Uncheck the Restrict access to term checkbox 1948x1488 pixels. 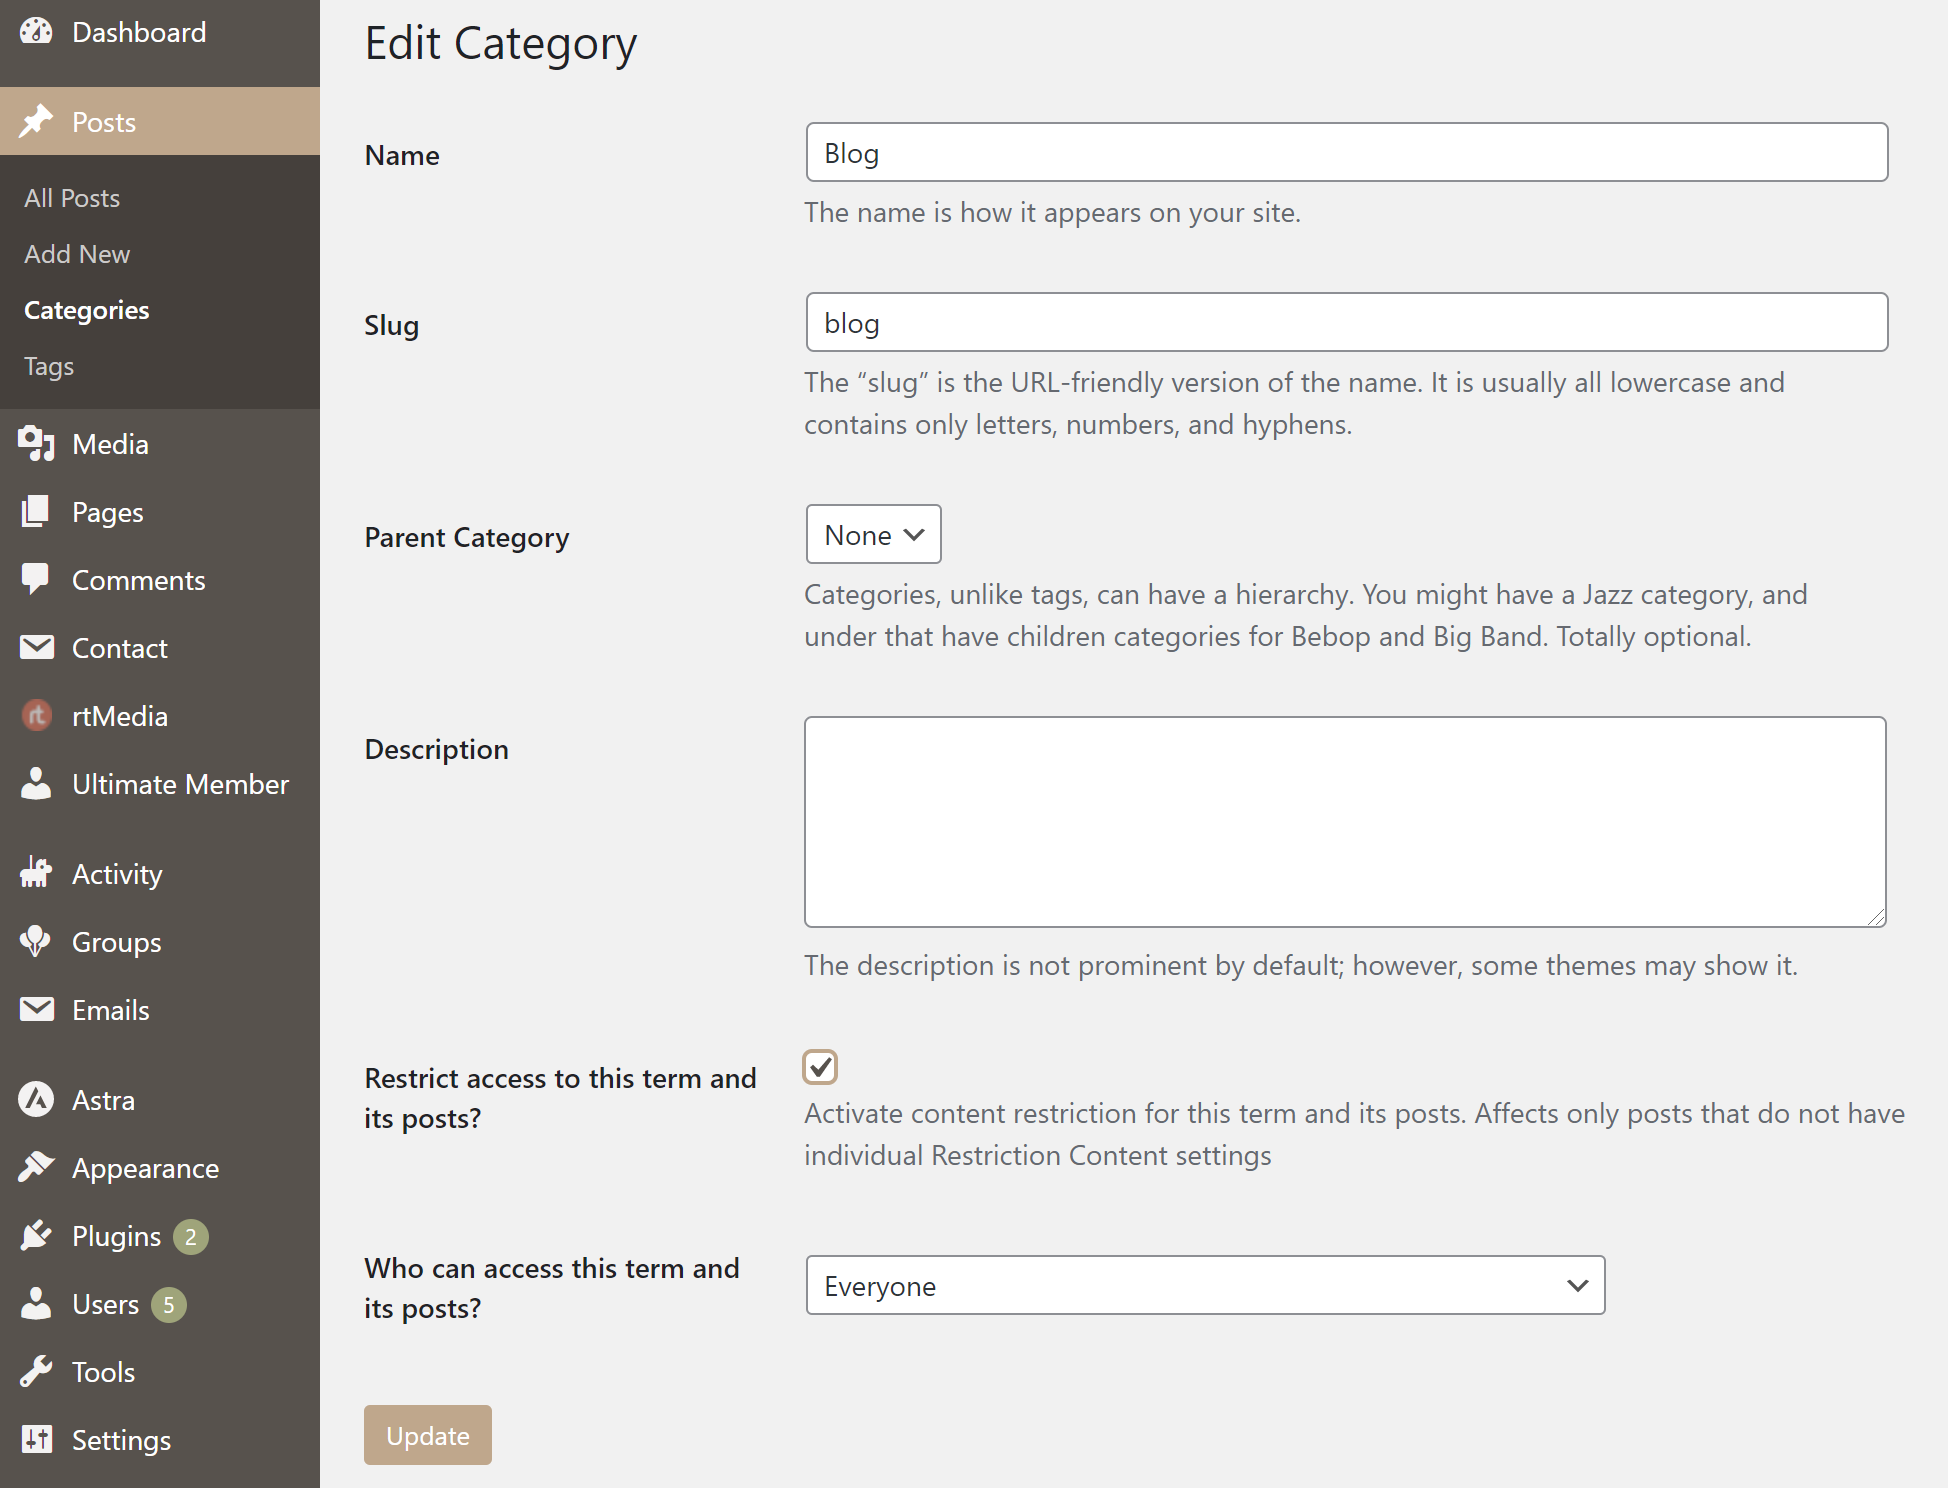[820, 1067]
